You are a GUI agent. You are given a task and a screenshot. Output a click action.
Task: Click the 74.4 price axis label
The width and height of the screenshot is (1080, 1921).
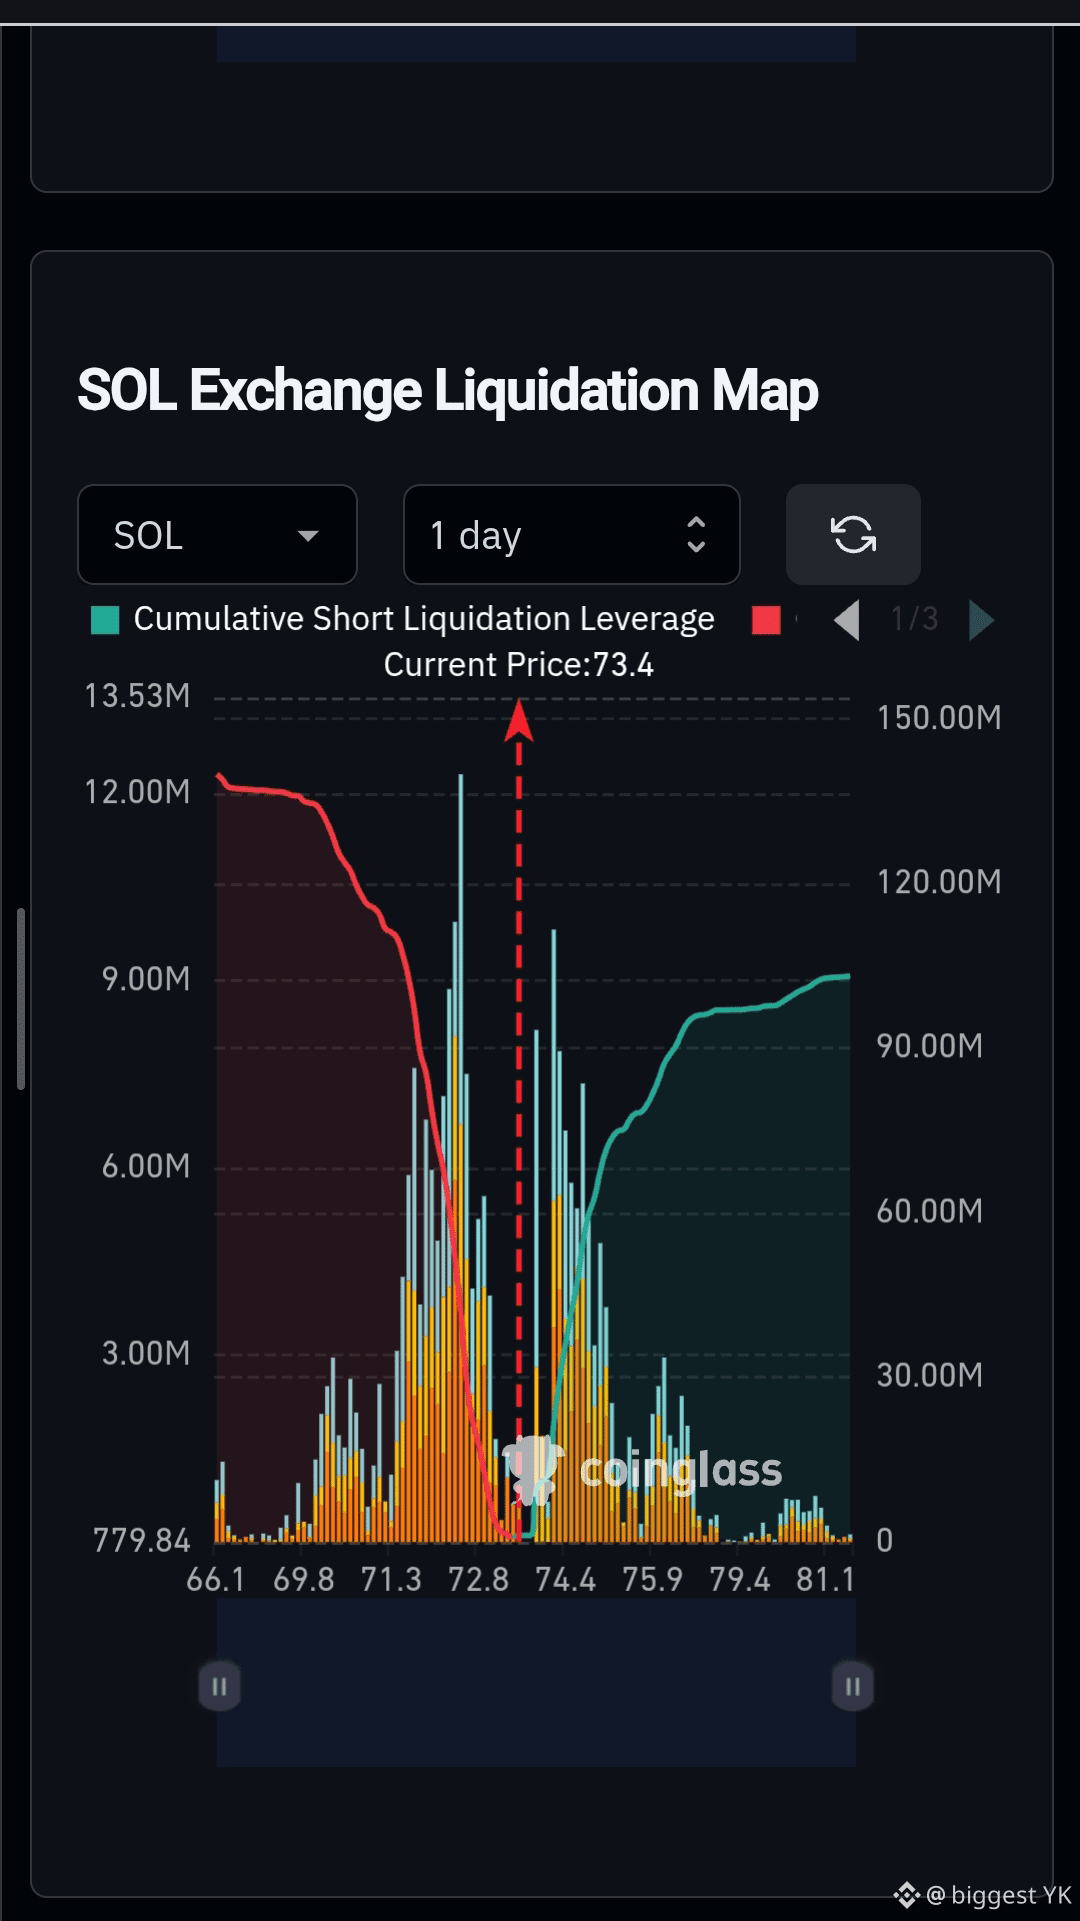point(565,1580)
